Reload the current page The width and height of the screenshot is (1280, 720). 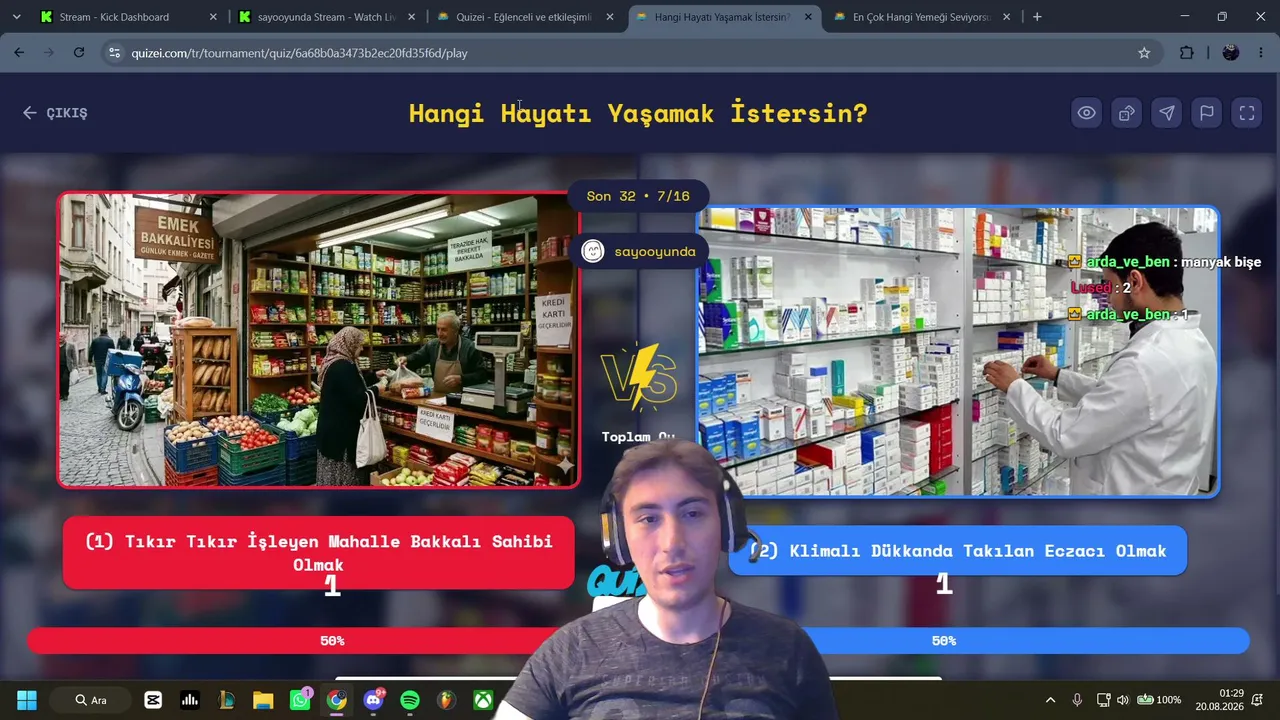[79, 53]
